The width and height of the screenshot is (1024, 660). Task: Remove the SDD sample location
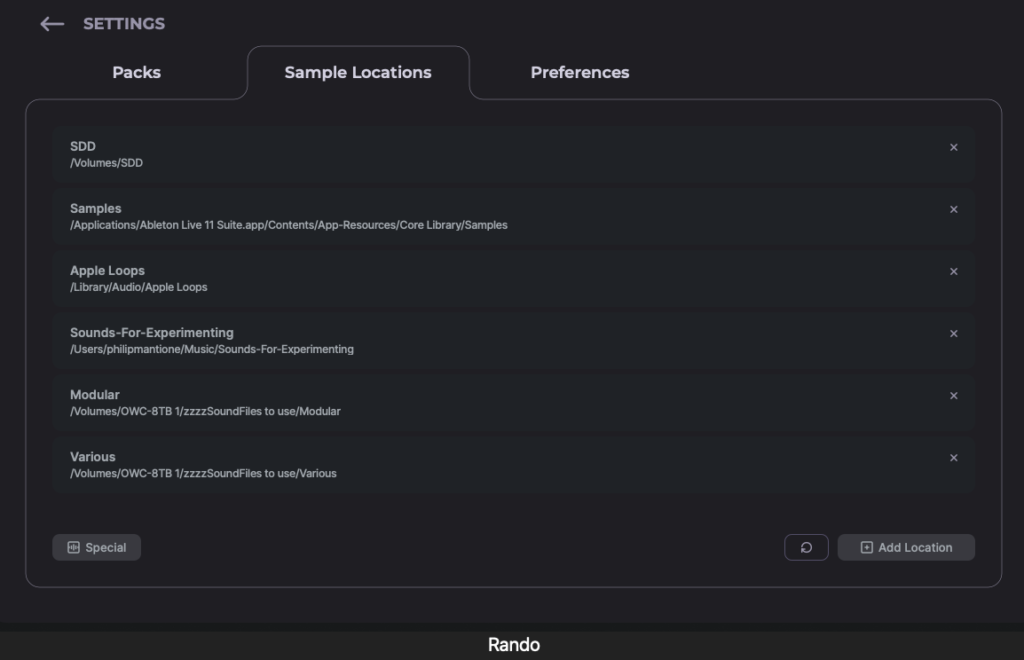953,147
